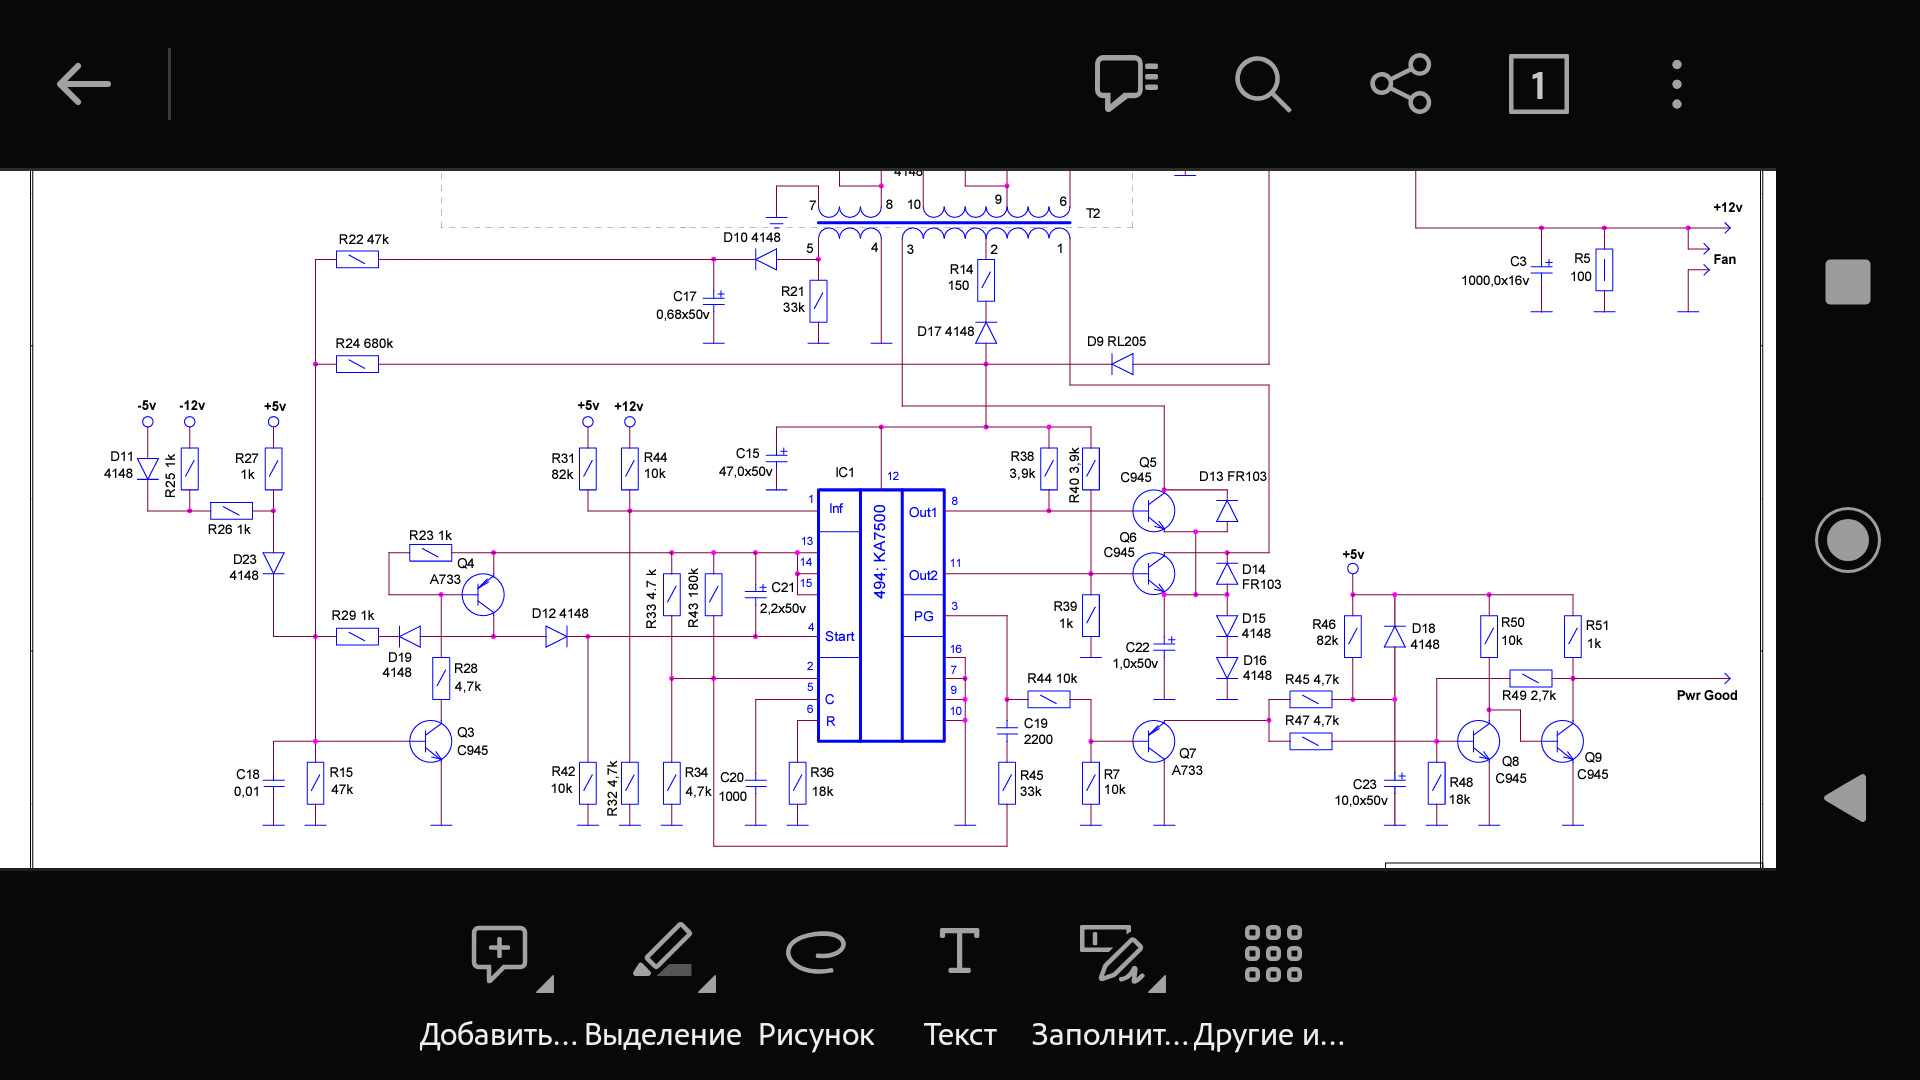Screen dimensions: 1920x1080
Task: Open page number 1 indicator
Action: (1538, 84)
